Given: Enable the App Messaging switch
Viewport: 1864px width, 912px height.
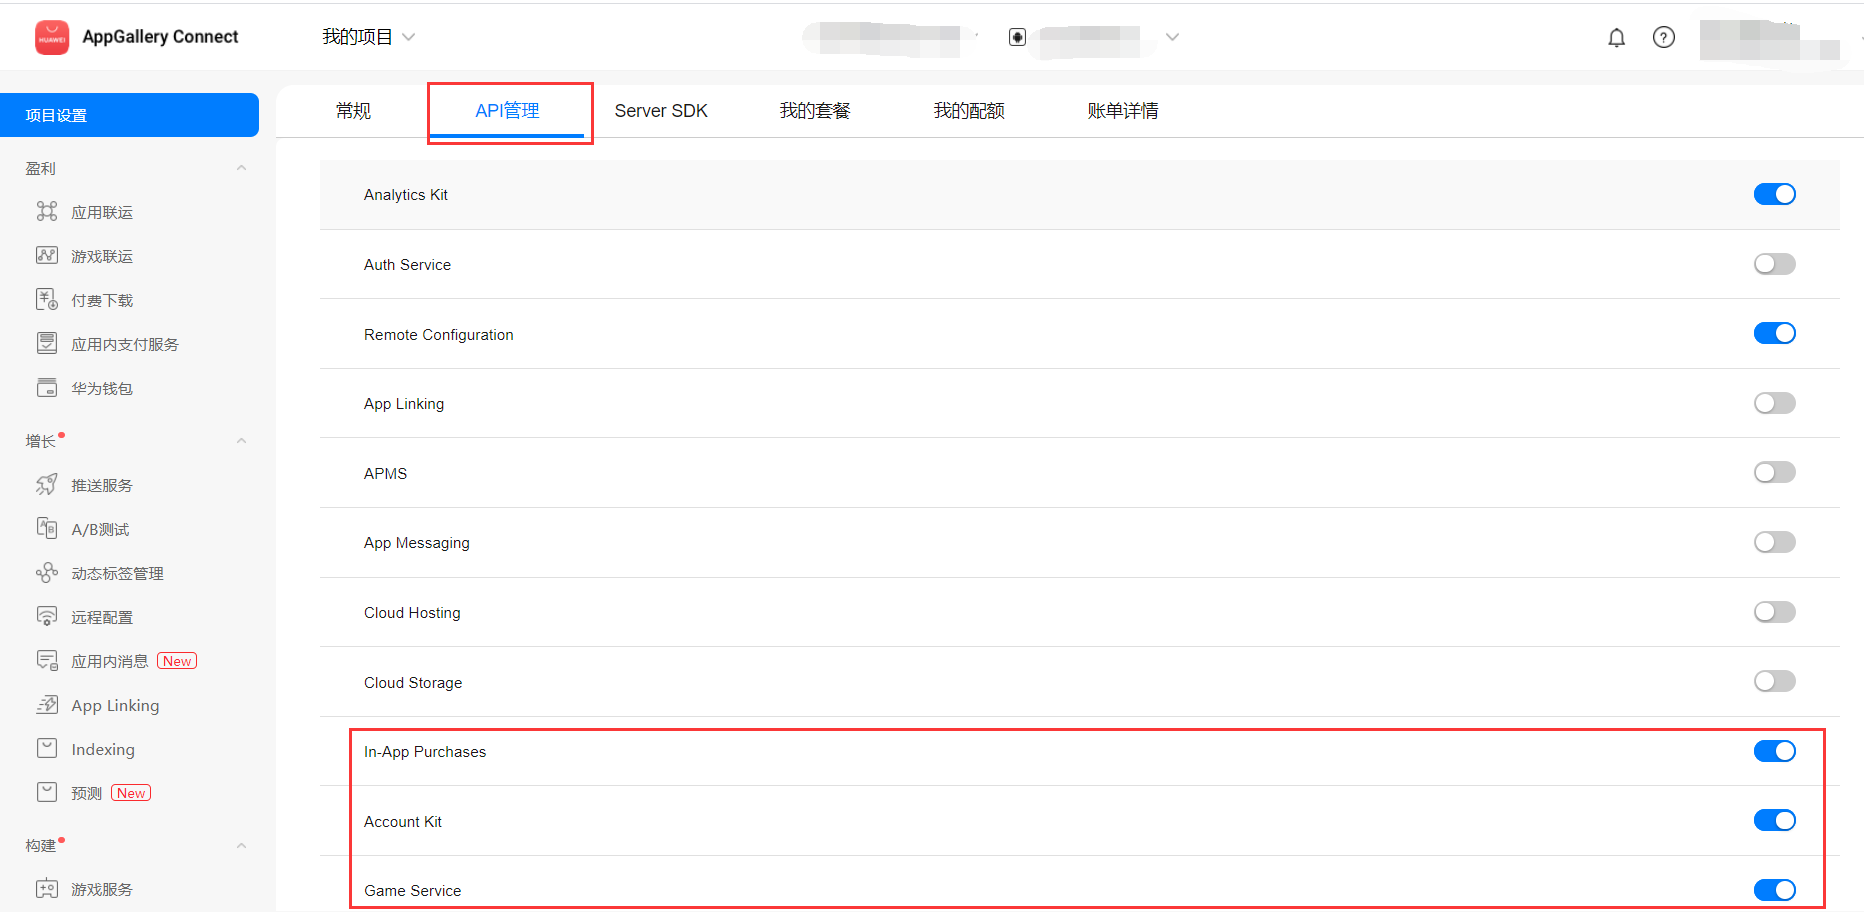Looking at the screenshot, I should tap(1774, 542).
